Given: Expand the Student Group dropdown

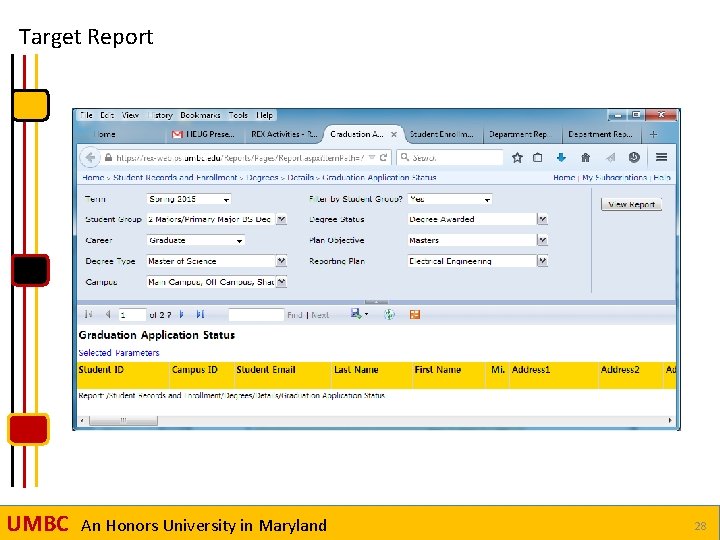Looking at the screenshot, I should click(281, 219).
